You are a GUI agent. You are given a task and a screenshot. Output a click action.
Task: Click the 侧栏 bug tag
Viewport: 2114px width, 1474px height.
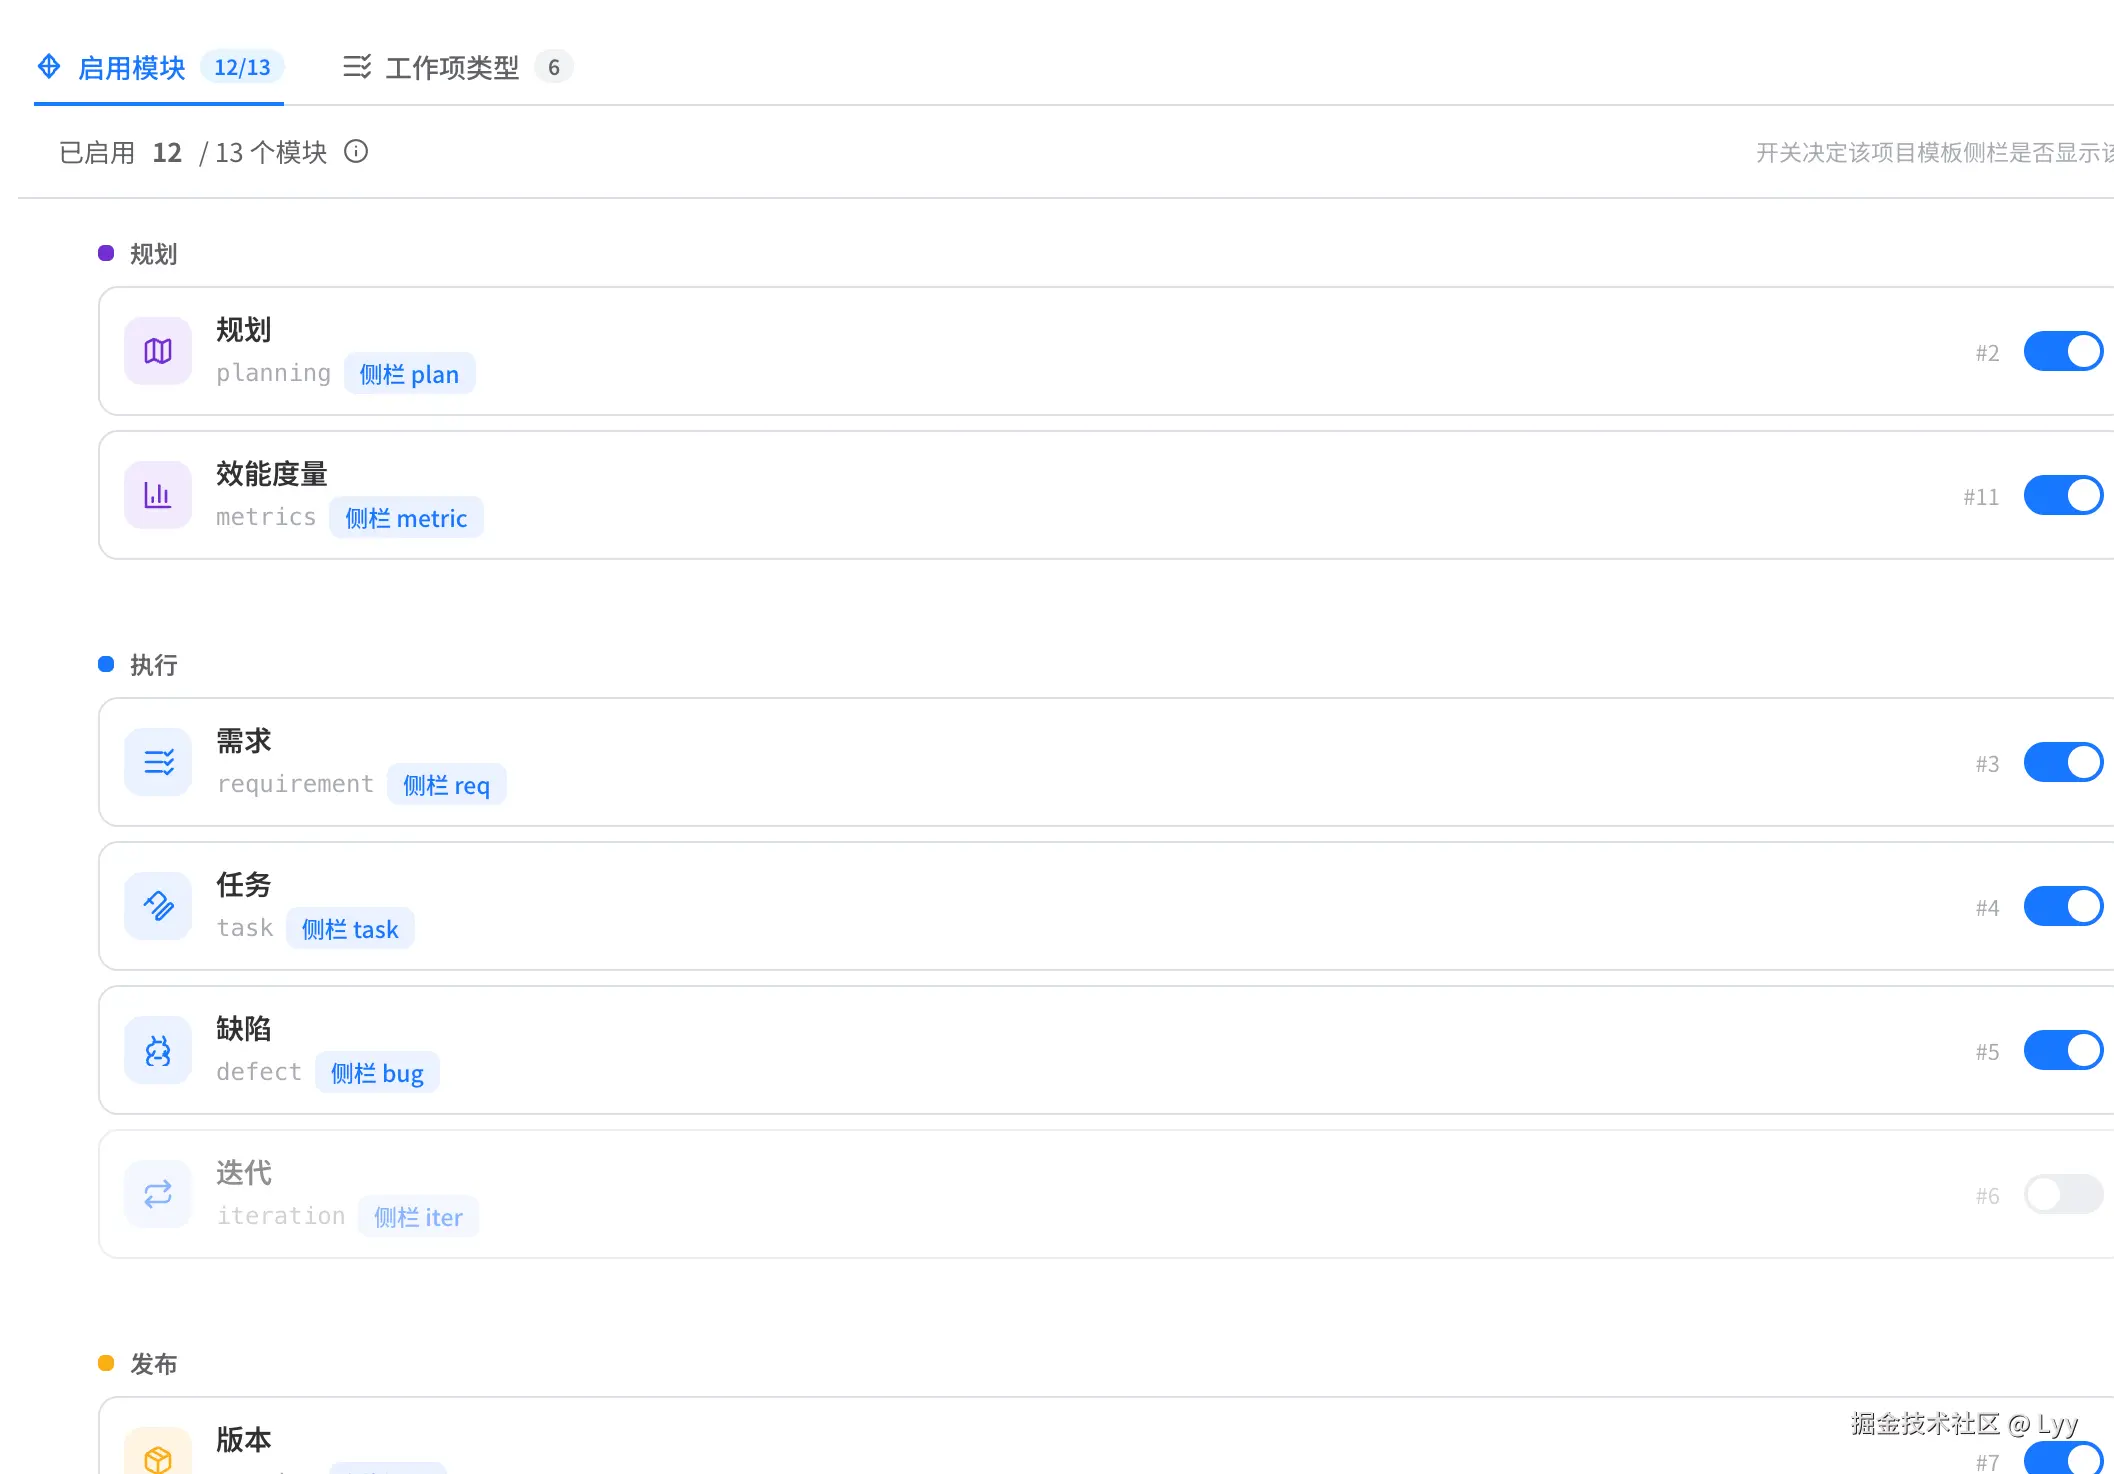[377, 1073]
